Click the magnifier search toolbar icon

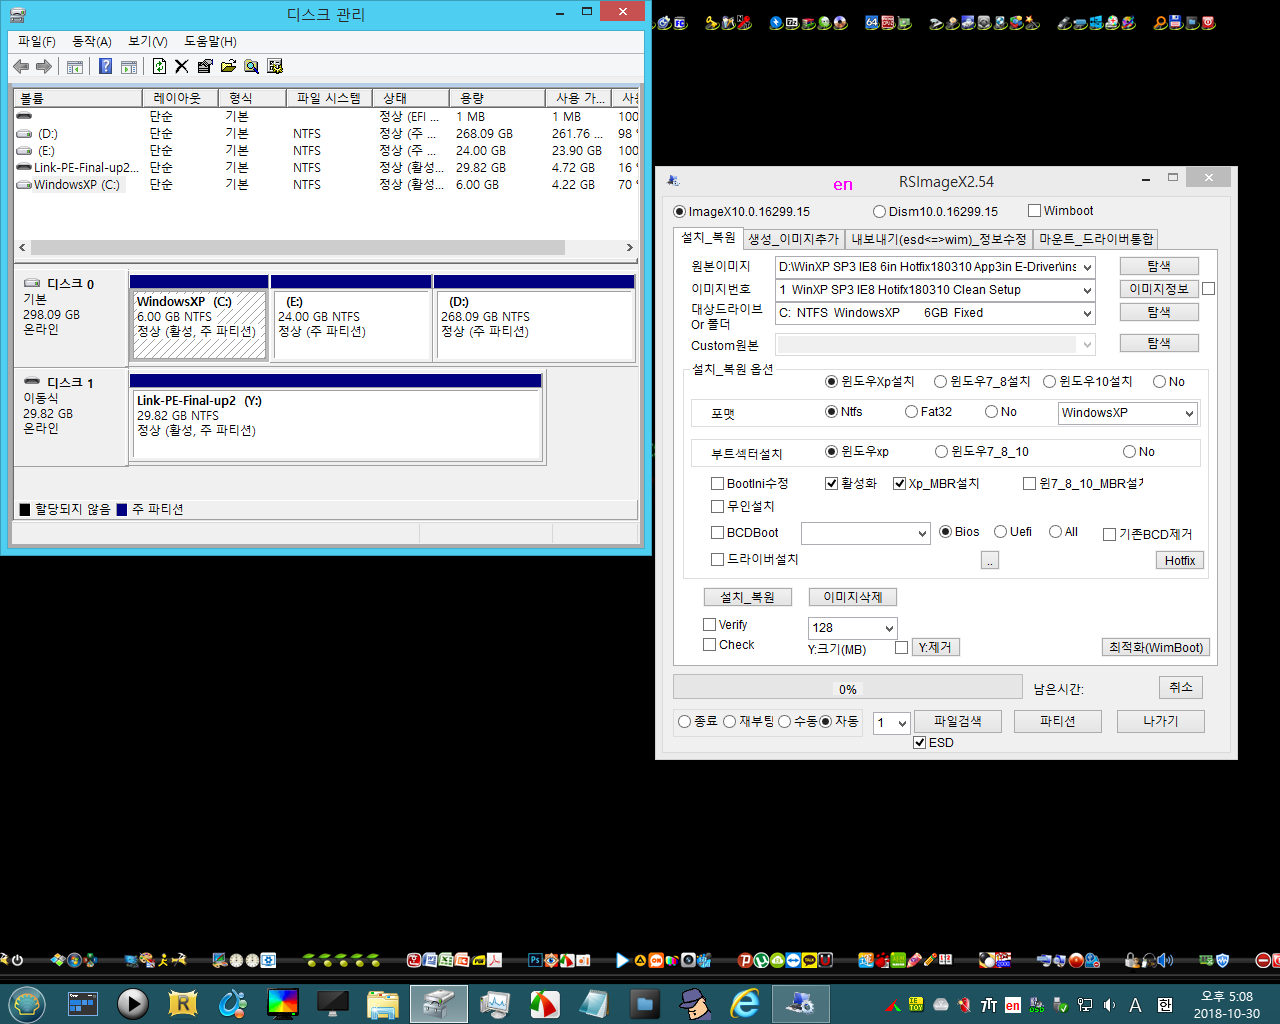pos(251,66)
